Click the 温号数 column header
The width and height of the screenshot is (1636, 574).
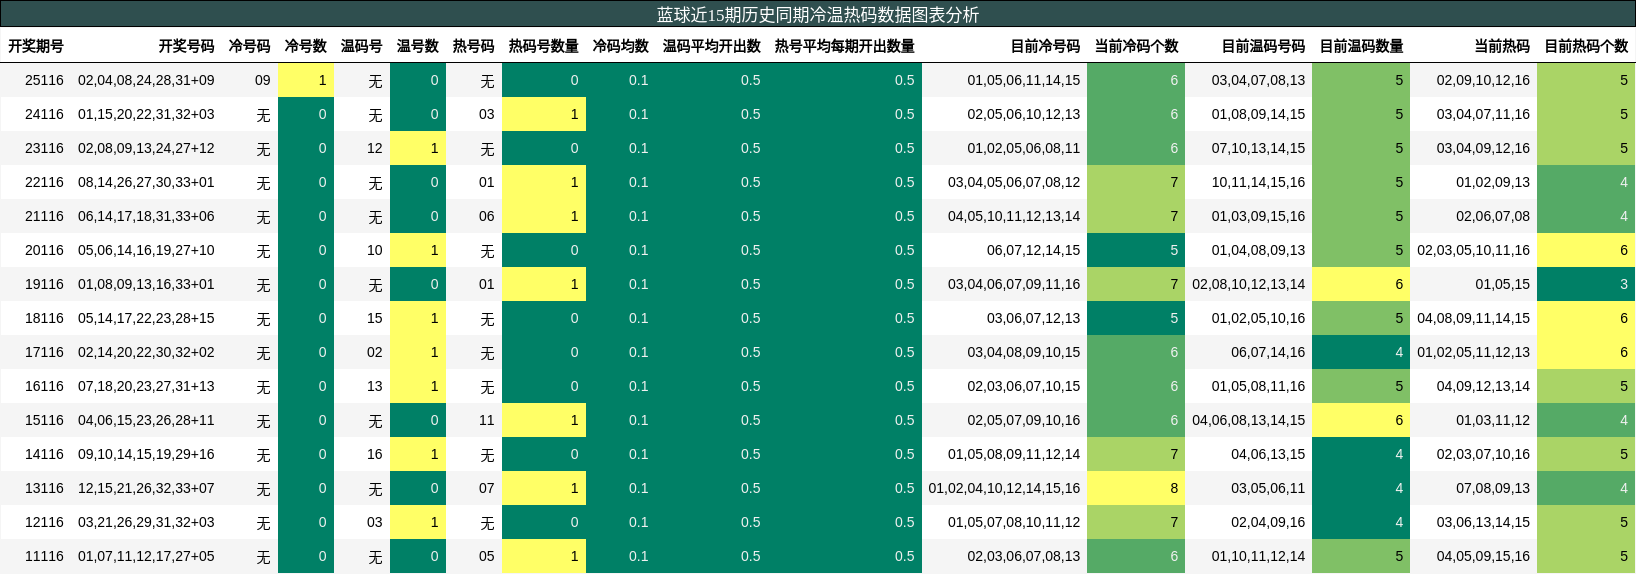pos(417,46)
